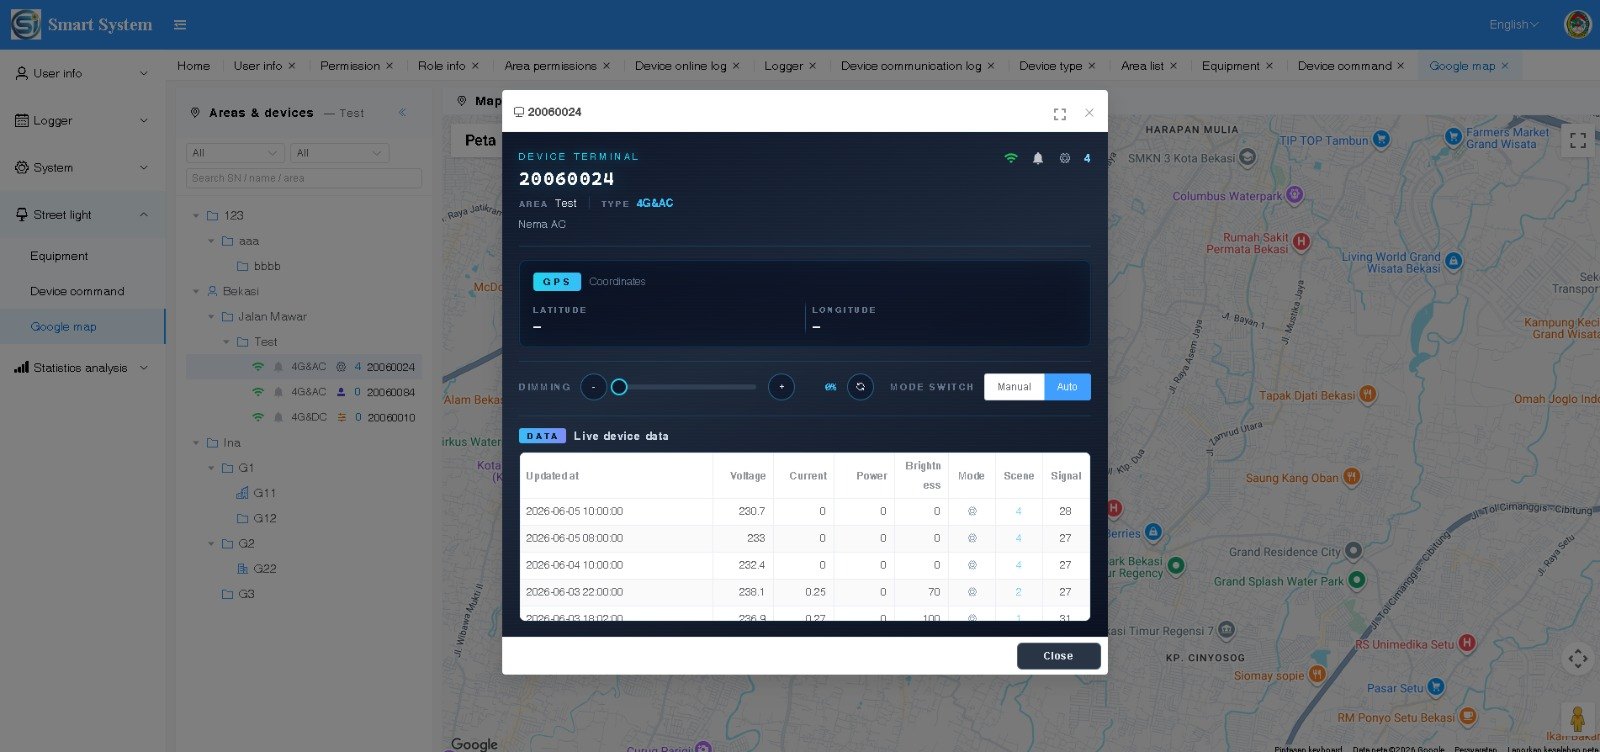Click the bell alarm icon in dialog
Screen dimensions: 1600x752
point(1038,158)
